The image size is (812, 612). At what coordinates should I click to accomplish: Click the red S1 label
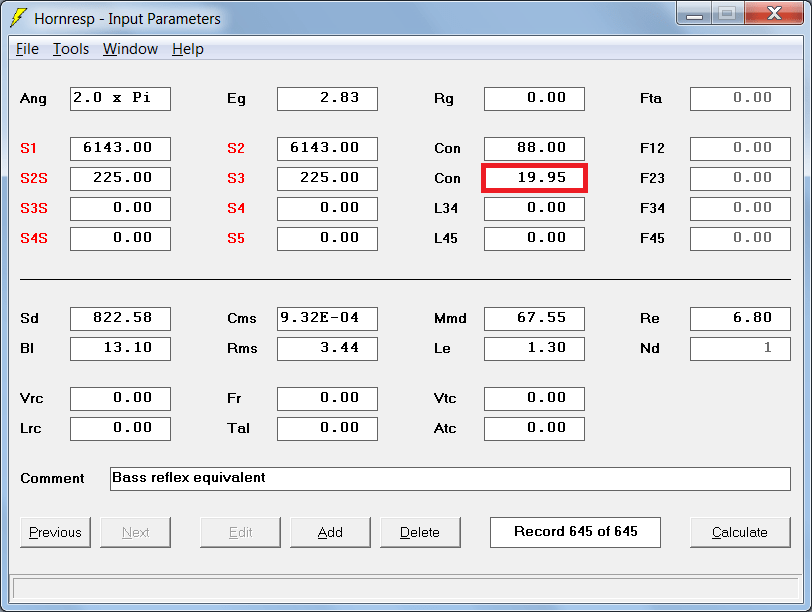click(x=28, y=149)
